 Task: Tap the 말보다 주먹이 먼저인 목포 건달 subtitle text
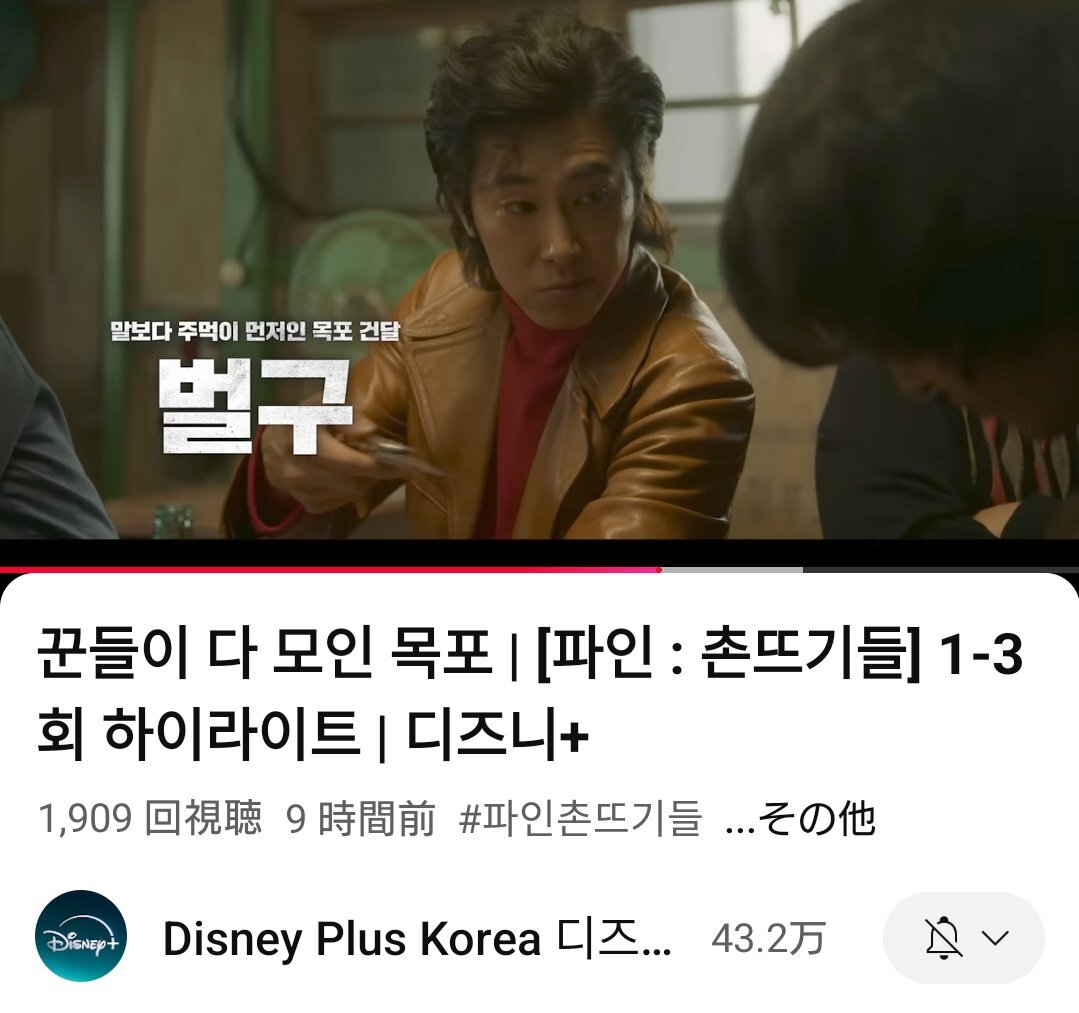tap(255, 331)
